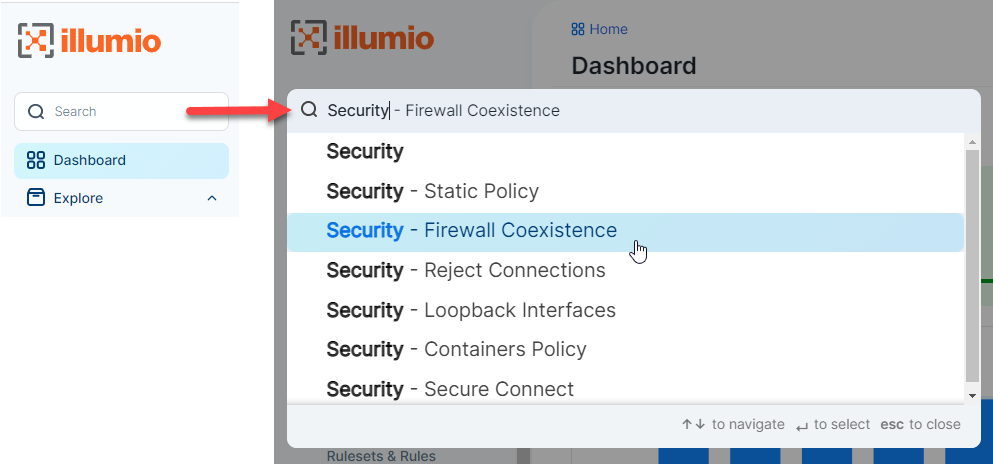993x464 pixels.
Task: Open Security - Loopback Interfaces result
Action: (471, 310)
